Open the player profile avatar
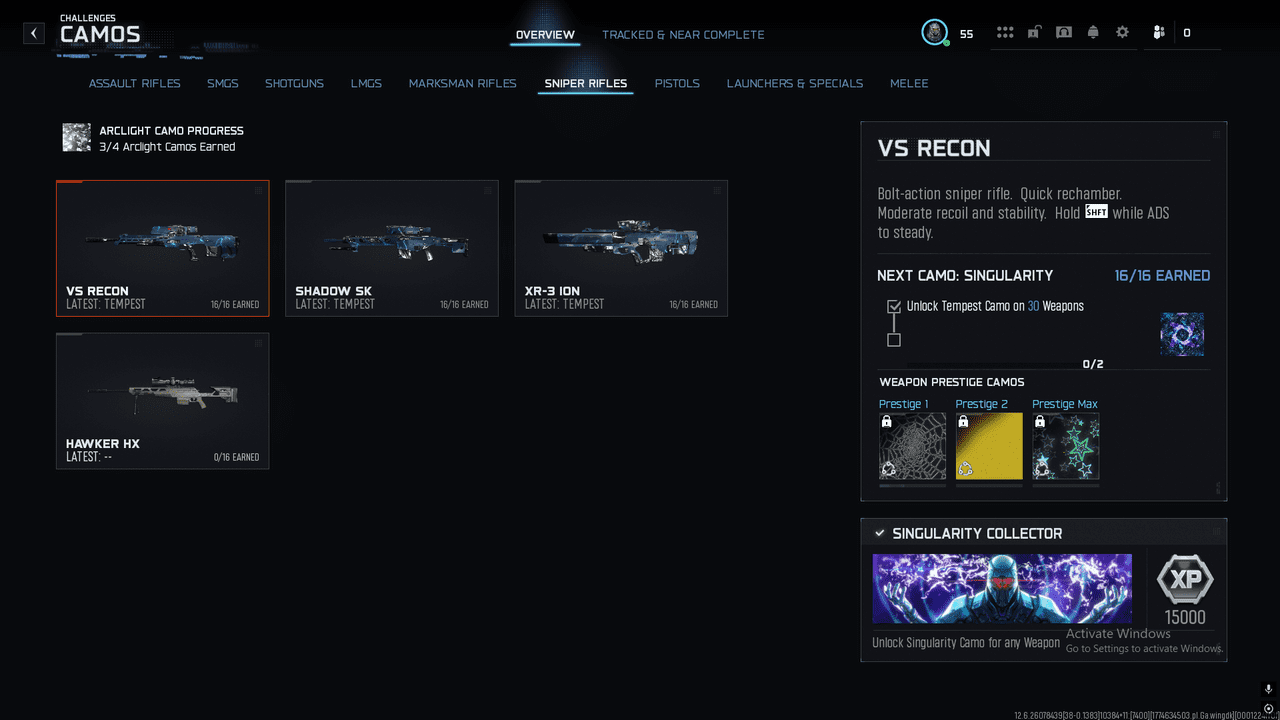 934,33
